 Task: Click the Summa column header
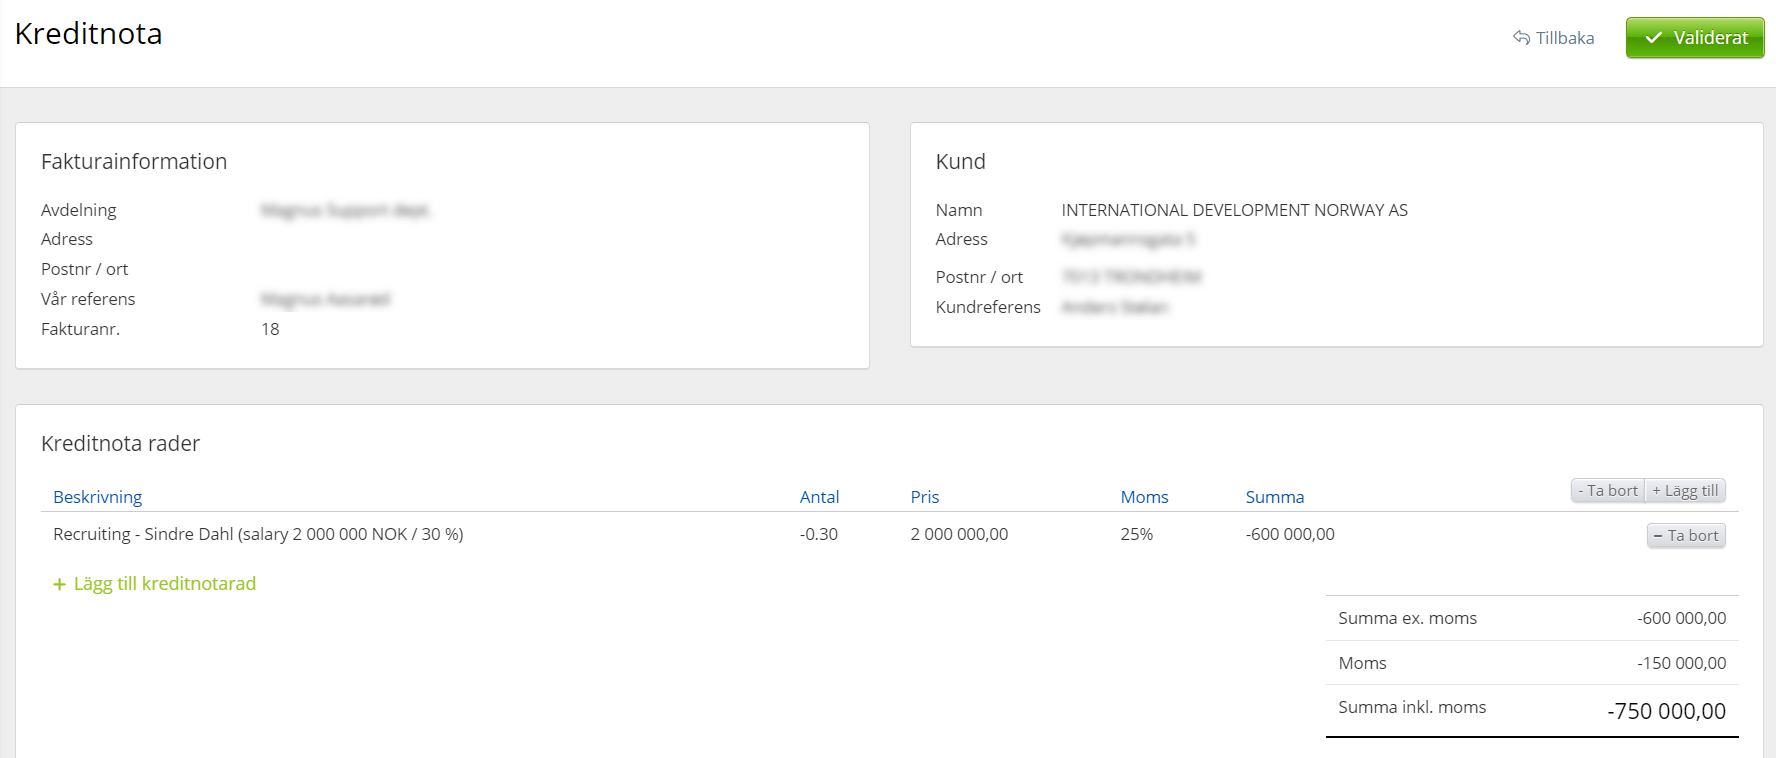(x=1274, y=497)
